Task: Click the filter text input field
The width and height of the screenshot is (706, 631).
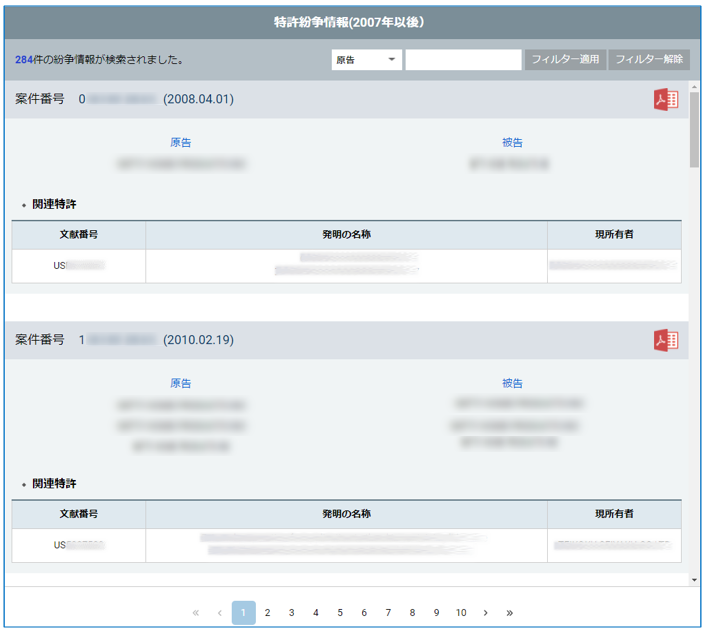Action: (463, 60)
